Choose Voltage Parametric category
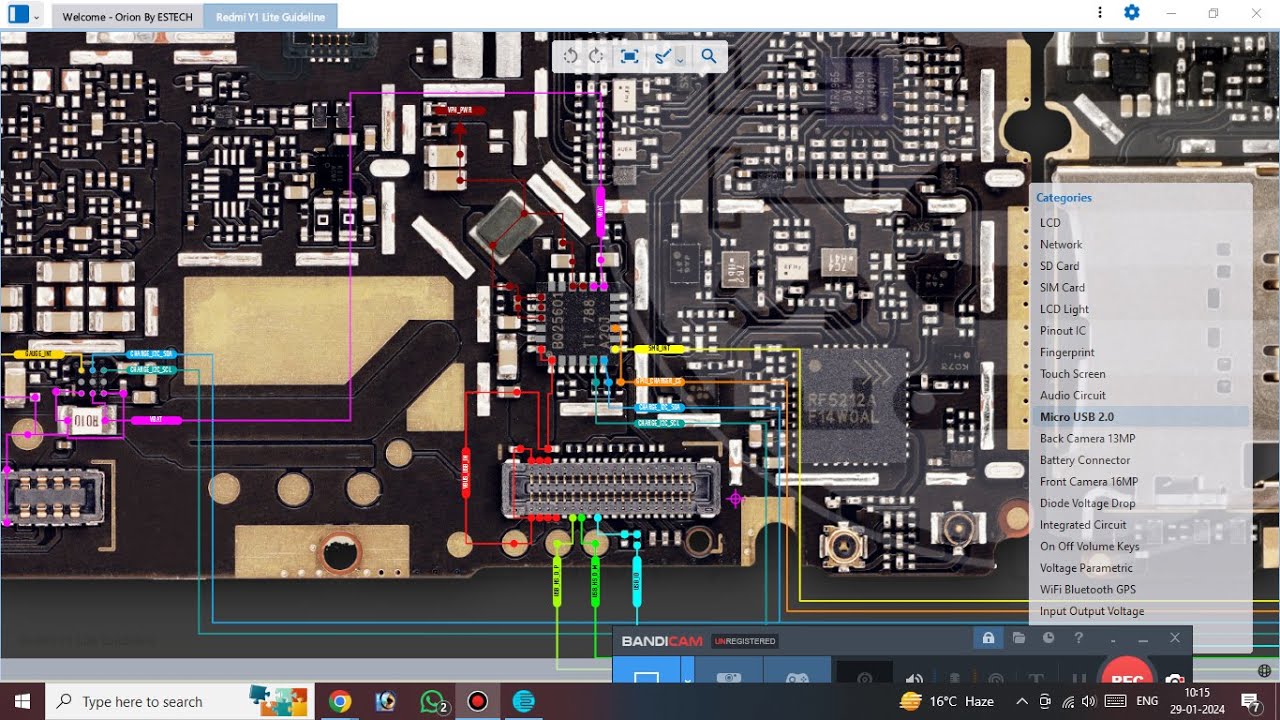1280x720 pixels. (x=1086, y=568)
